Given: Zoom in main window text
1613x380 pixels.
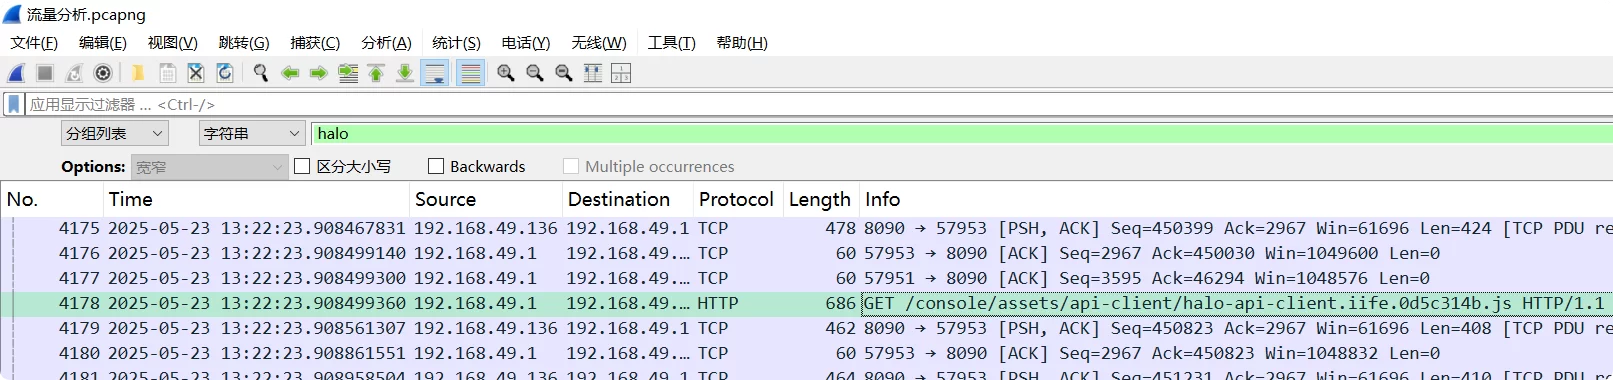Looking at the screenshot, I should (x=506, y=73).
